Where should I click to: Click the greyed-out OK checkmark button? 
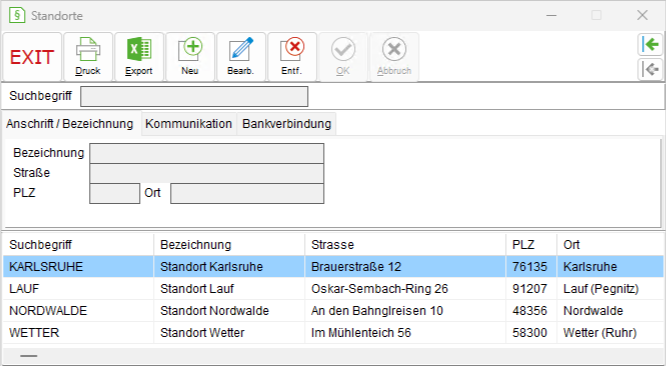(343, 57)
